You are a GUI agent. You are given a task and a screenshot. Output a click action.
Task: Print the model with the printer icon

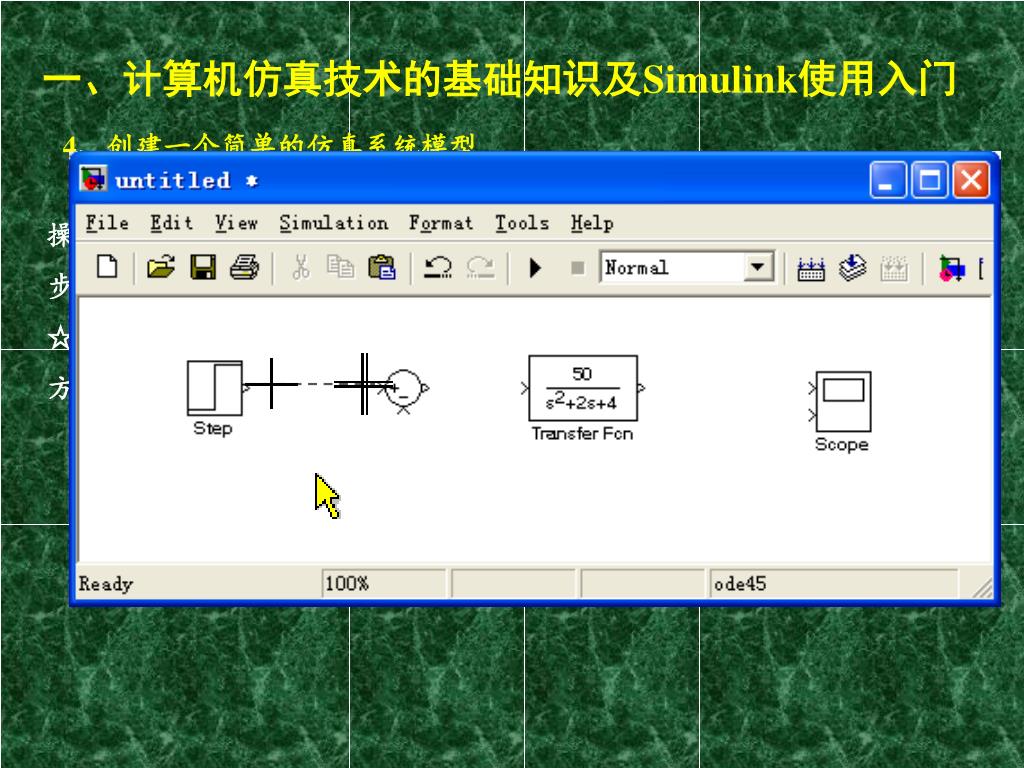click(x=244, y=267)
